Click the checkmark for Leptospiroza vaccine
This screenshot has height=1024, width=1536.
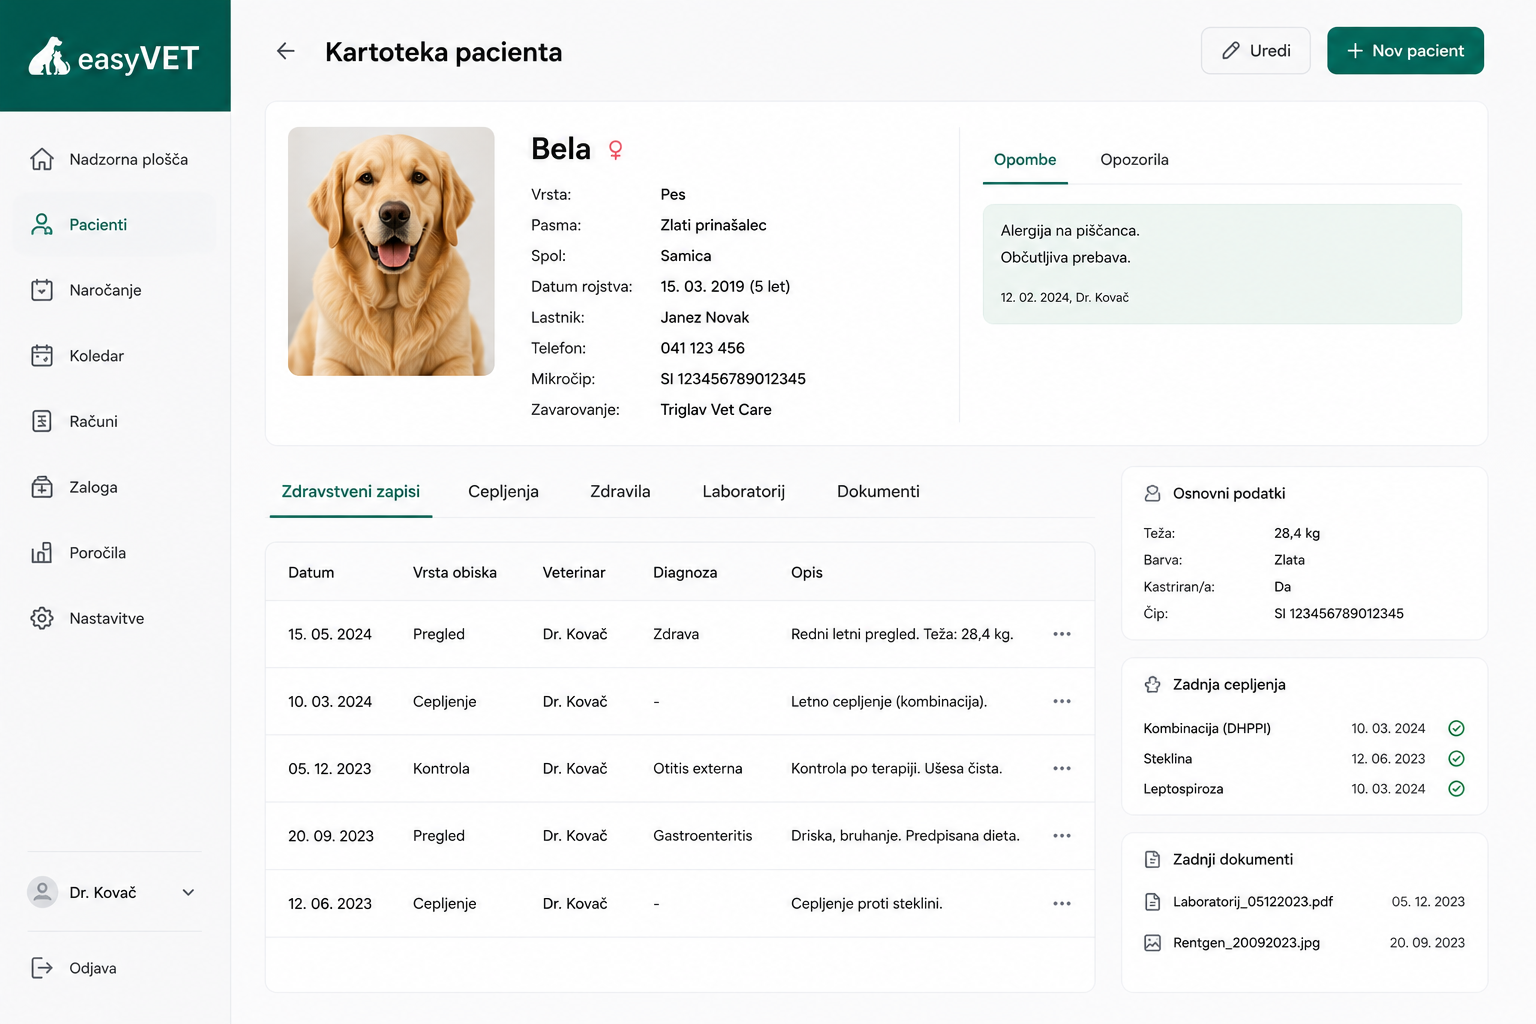point(1456,788)
